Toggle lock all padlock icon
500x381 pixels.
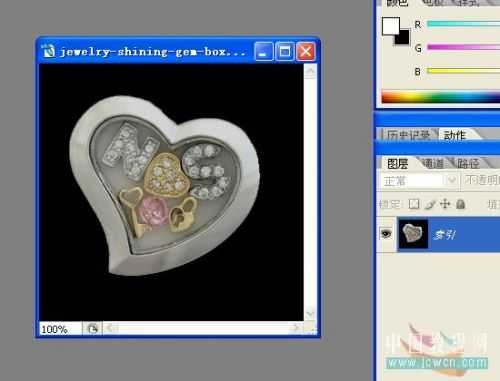coord(460,204)
